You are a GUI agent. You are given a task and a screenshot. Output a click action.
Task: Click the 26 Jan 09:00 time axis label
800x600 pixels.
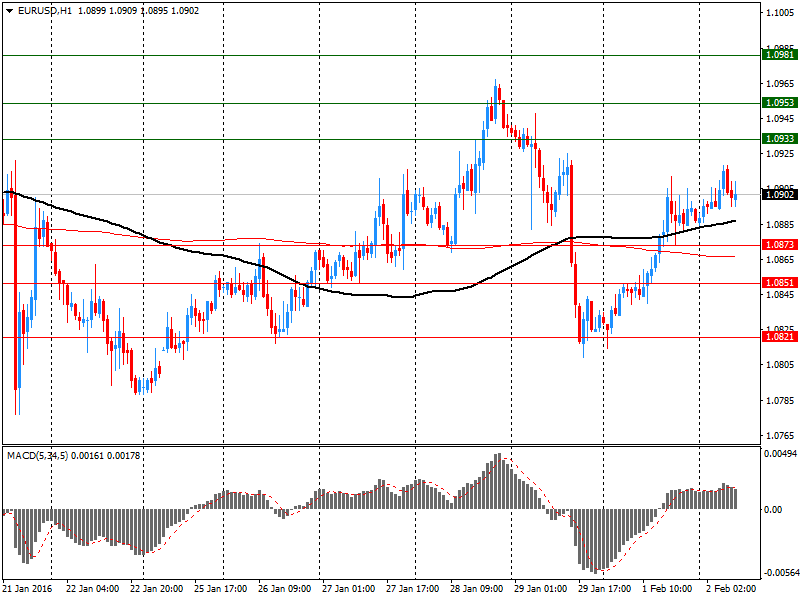pos(284,589)
